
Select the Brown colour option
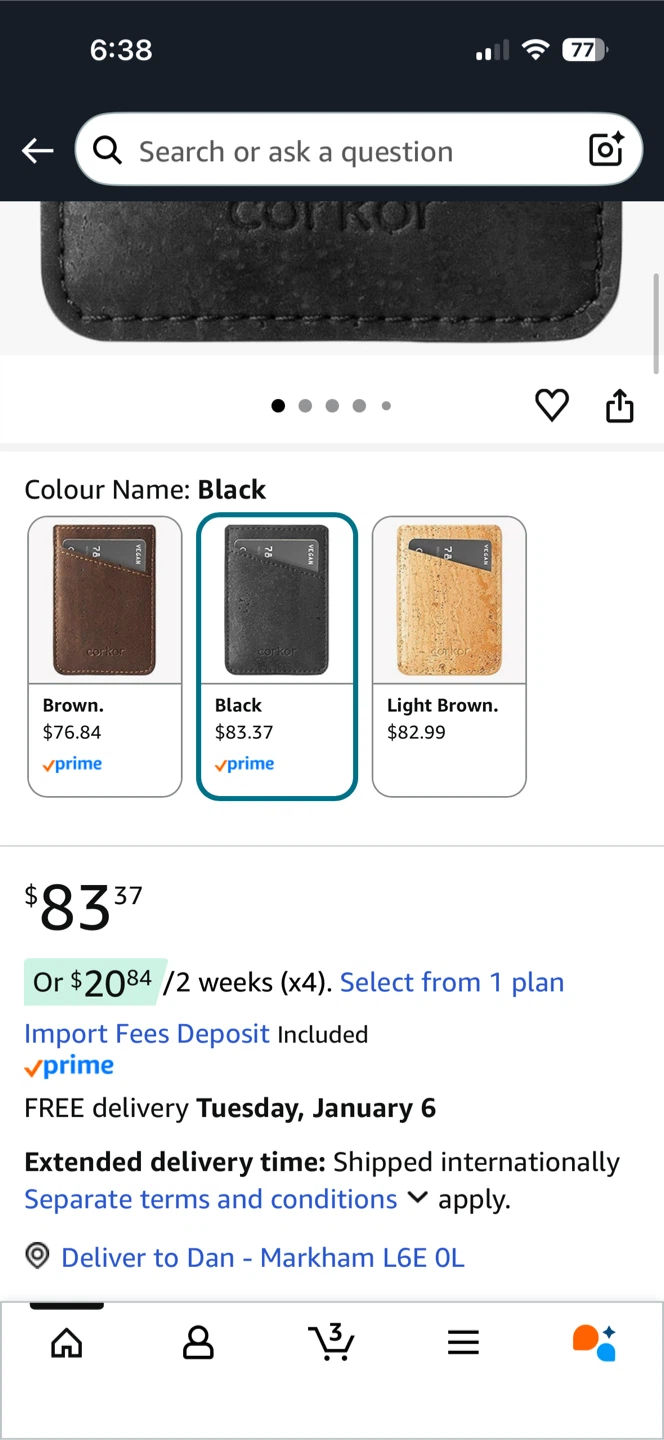pyautogui.click(x=105, y=656)
